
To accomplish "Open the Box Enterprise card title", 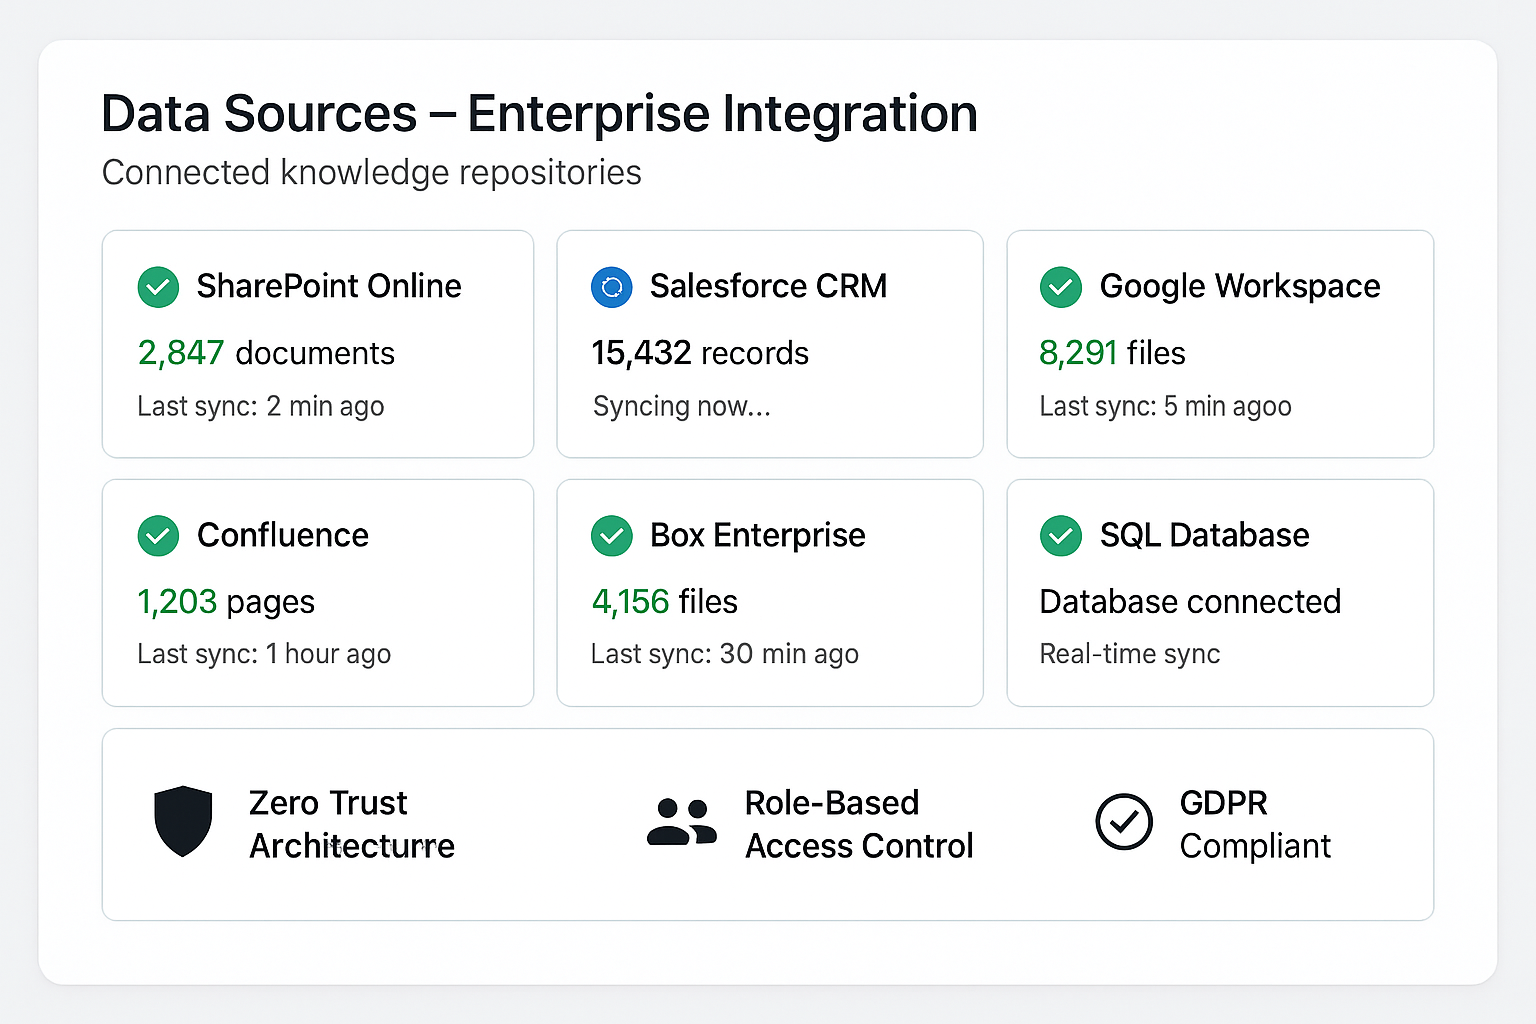I will click(x=758, y=536).
